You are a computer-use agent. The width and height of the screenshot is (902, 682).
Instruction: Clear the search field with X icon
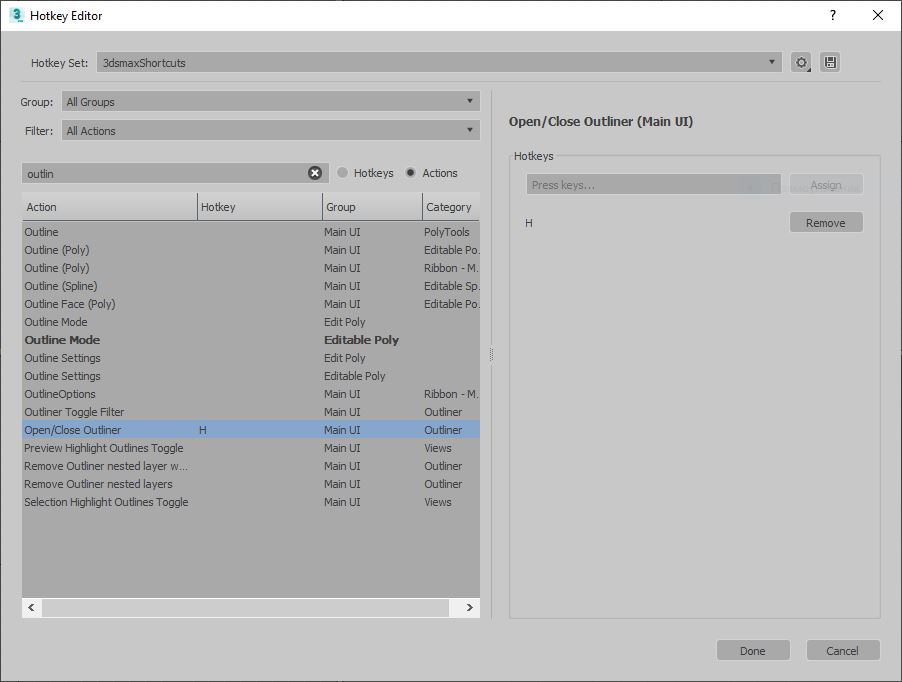point(315,173)
